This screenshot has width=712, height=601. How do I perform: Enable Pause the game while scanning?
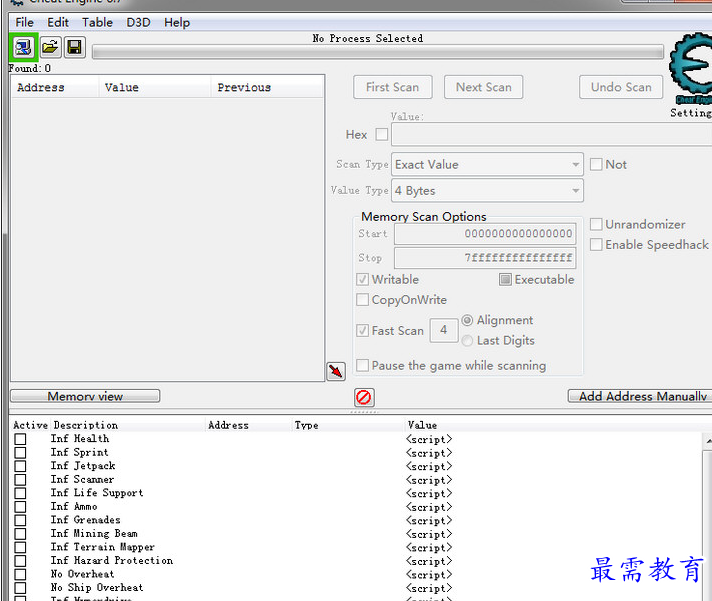pos(362,365)
